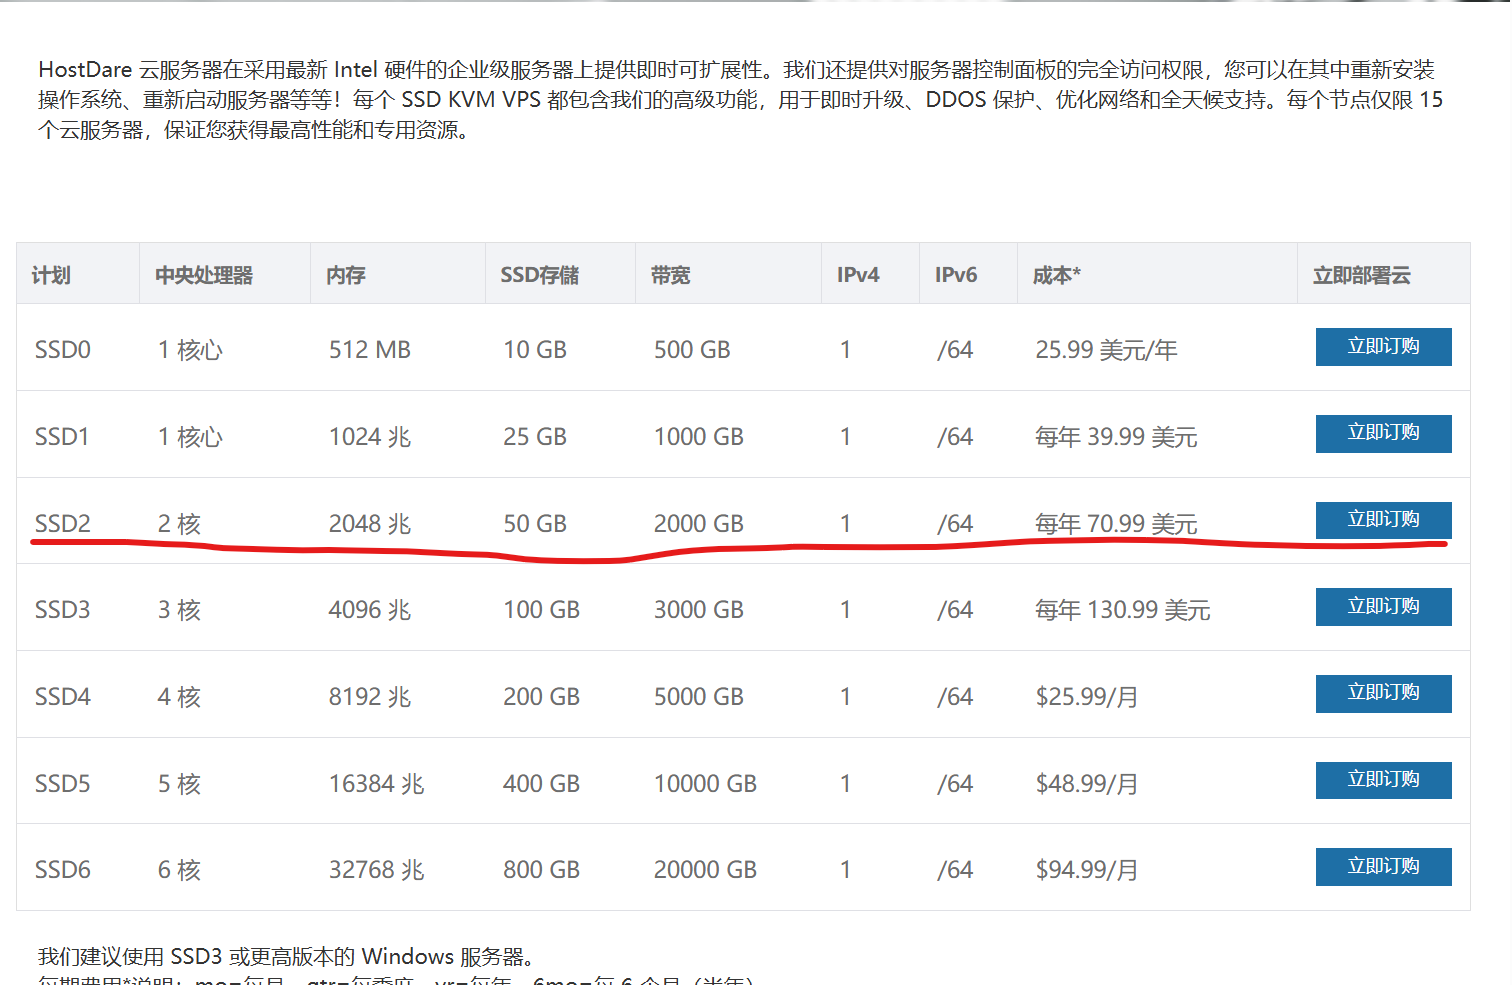This screenshot has width=1512, height=985.
Task: Order SSD5 plan using 立即订购 button
Action: point(1383,780)
